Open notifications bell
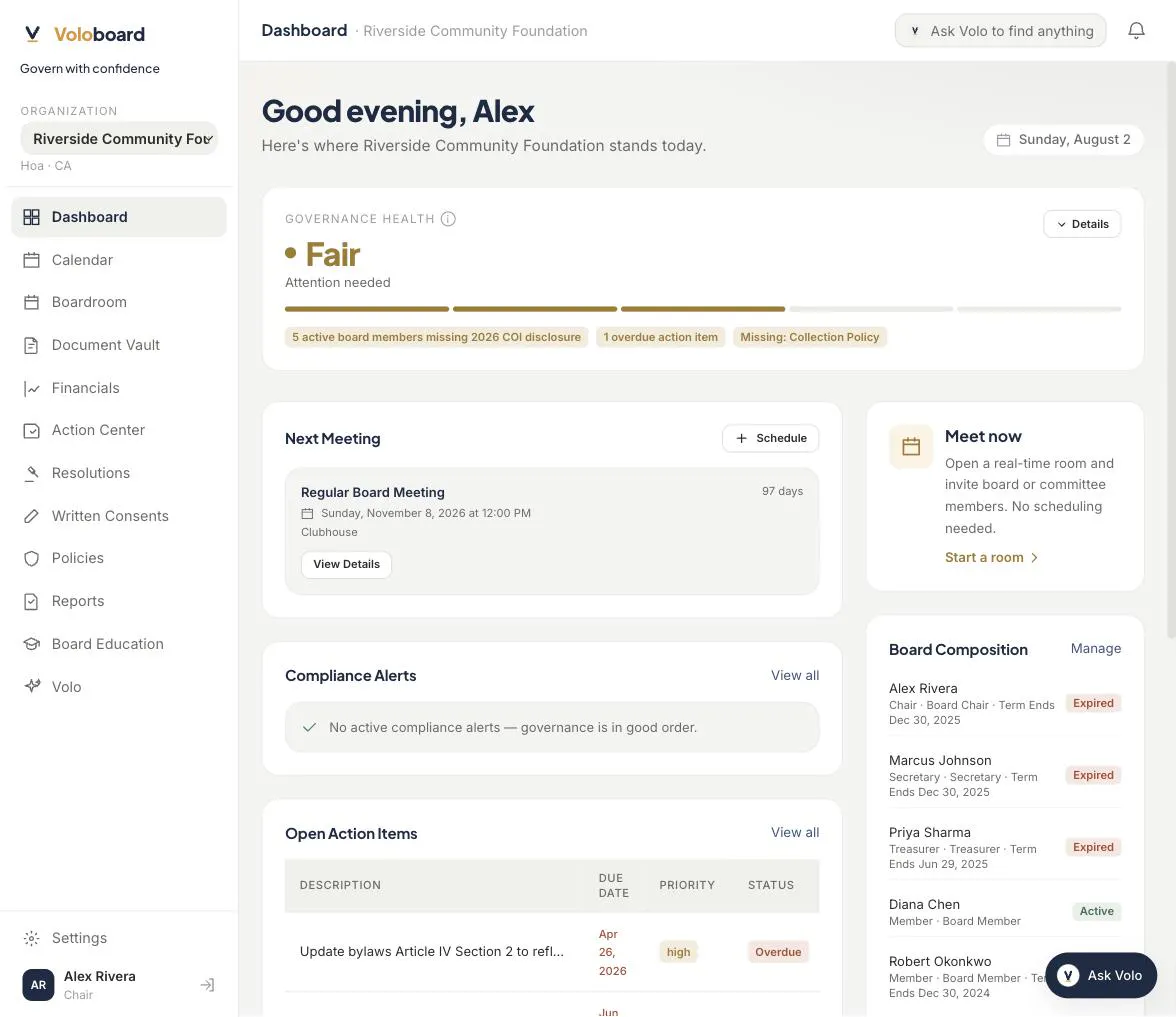The width and height of the screenshot is (1176, 1017). click(x=1136, y=31)
